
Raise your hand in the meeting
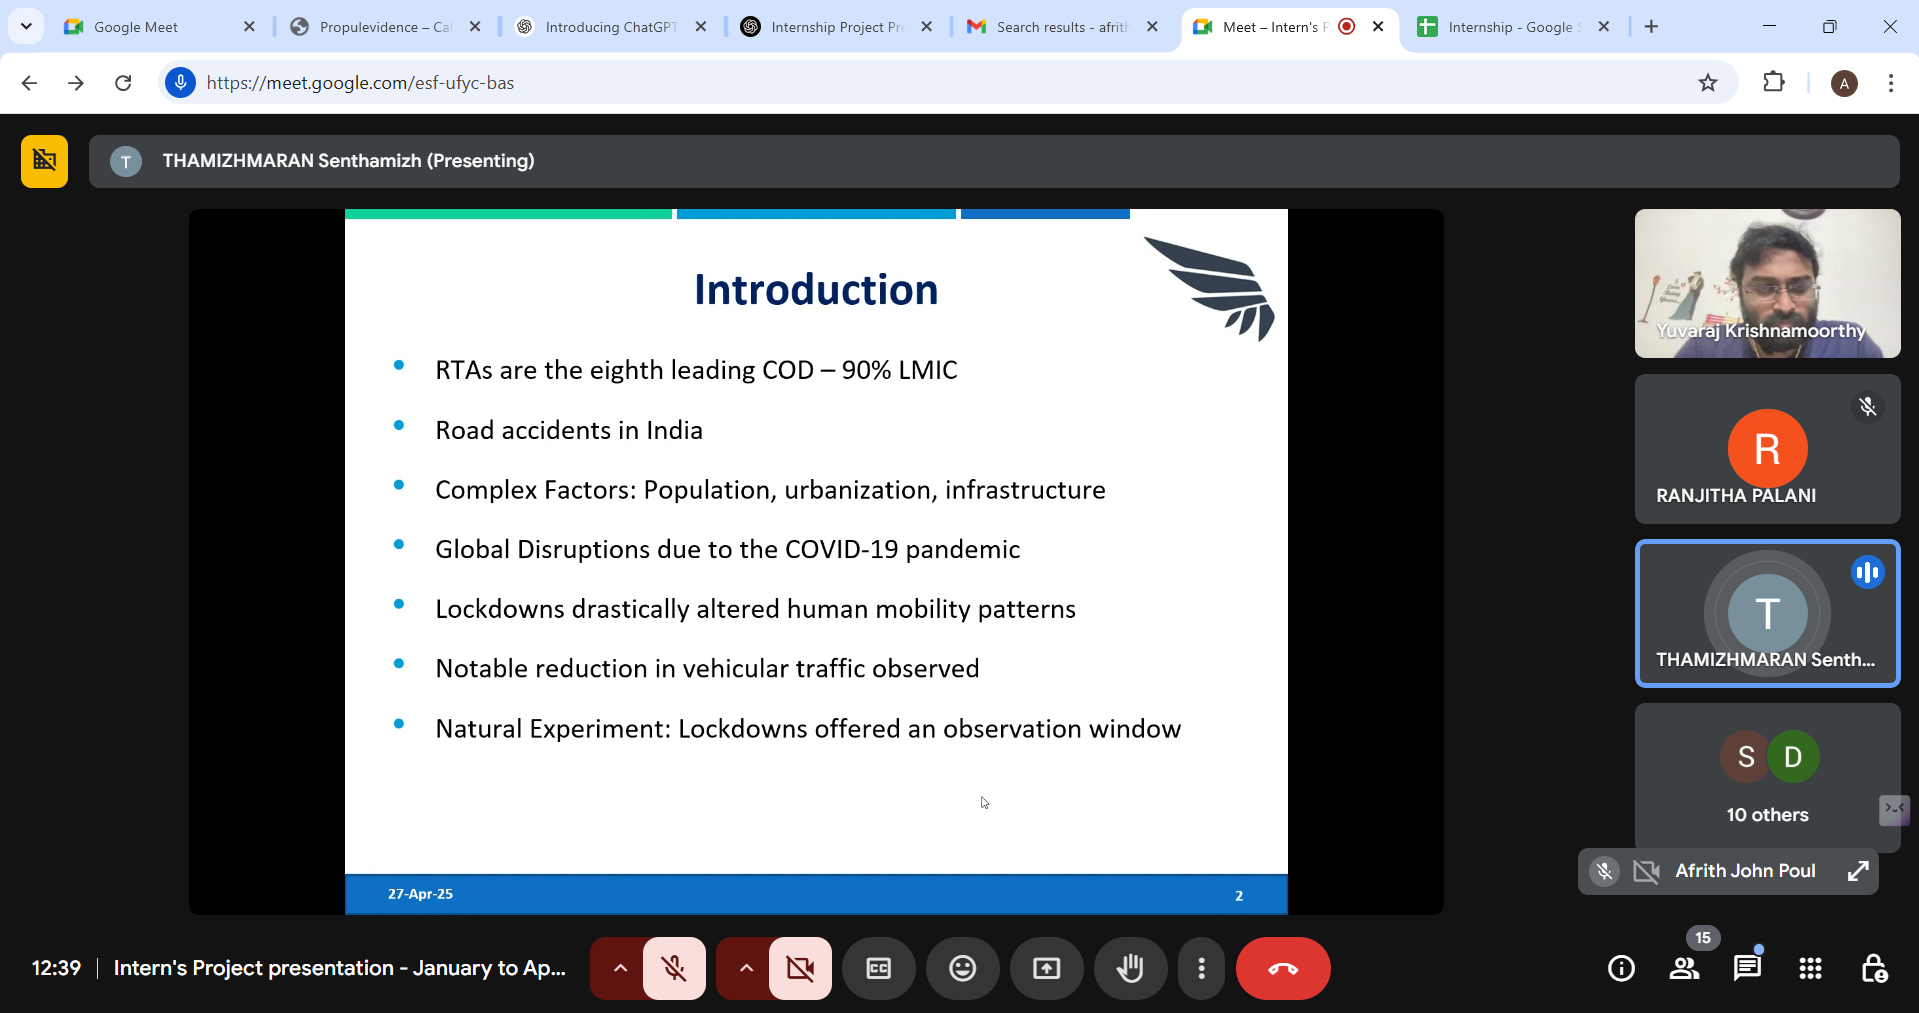(x=1130, y=968)
